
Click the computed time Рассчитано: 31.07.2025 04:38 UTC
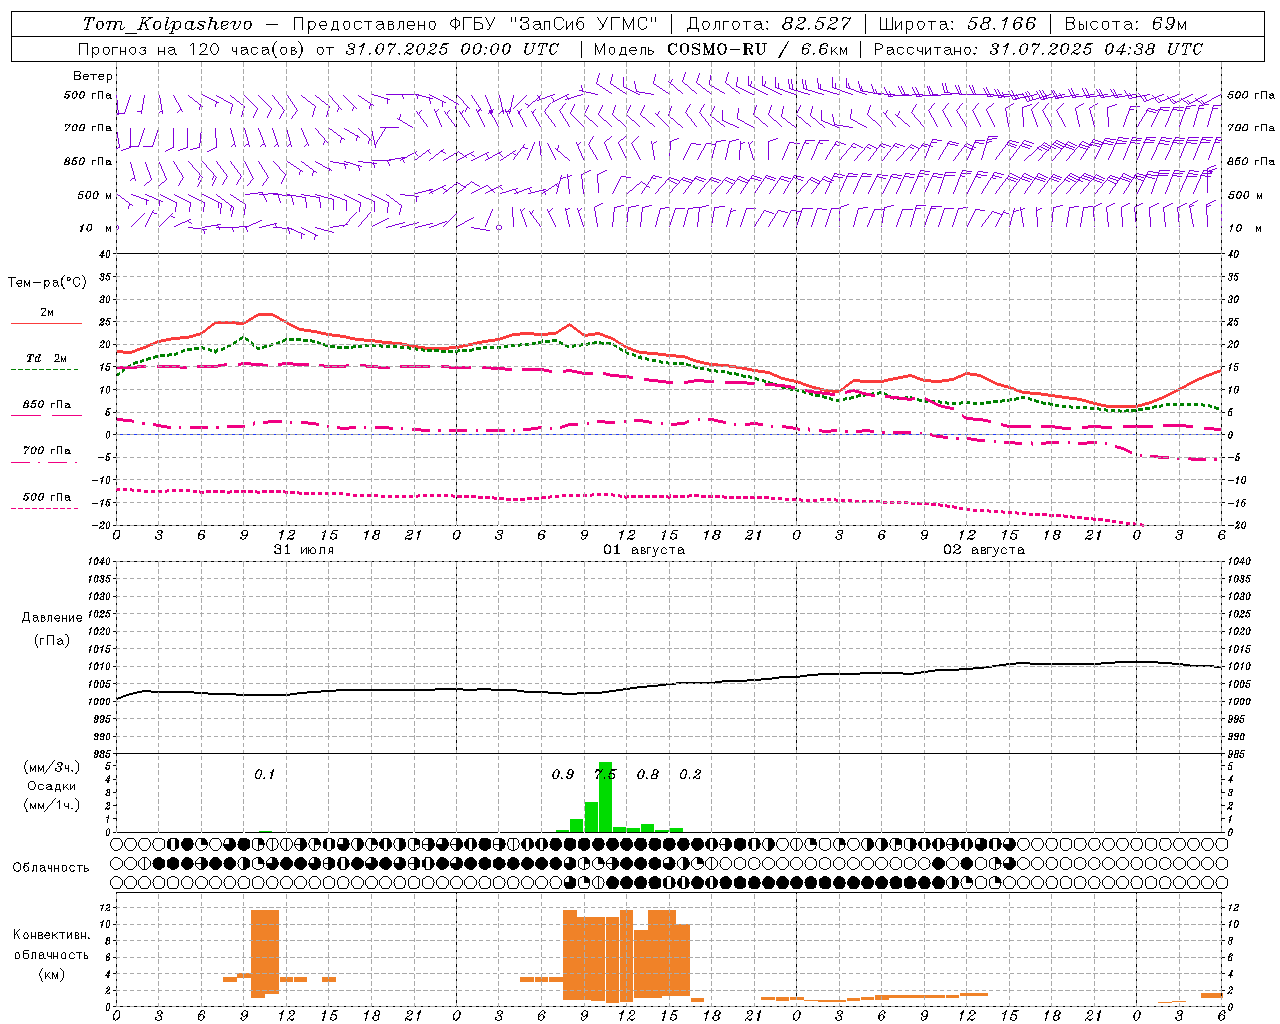(1038, 49)
